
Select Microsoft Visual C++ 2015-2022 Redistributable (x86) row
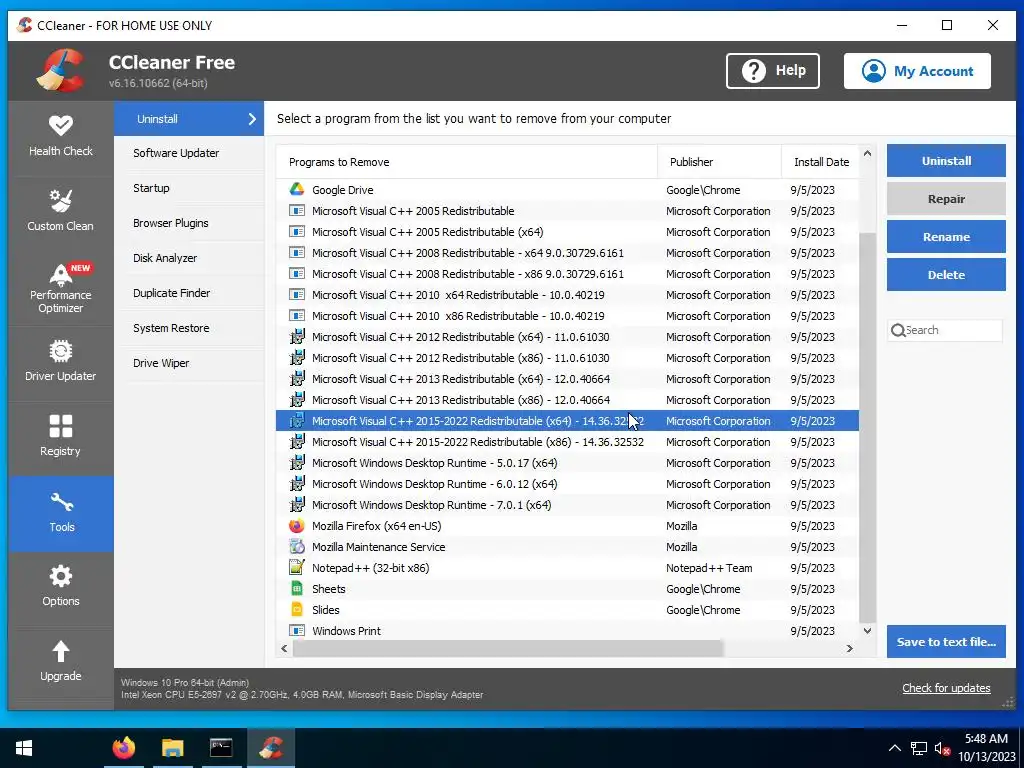coord(567,442)
